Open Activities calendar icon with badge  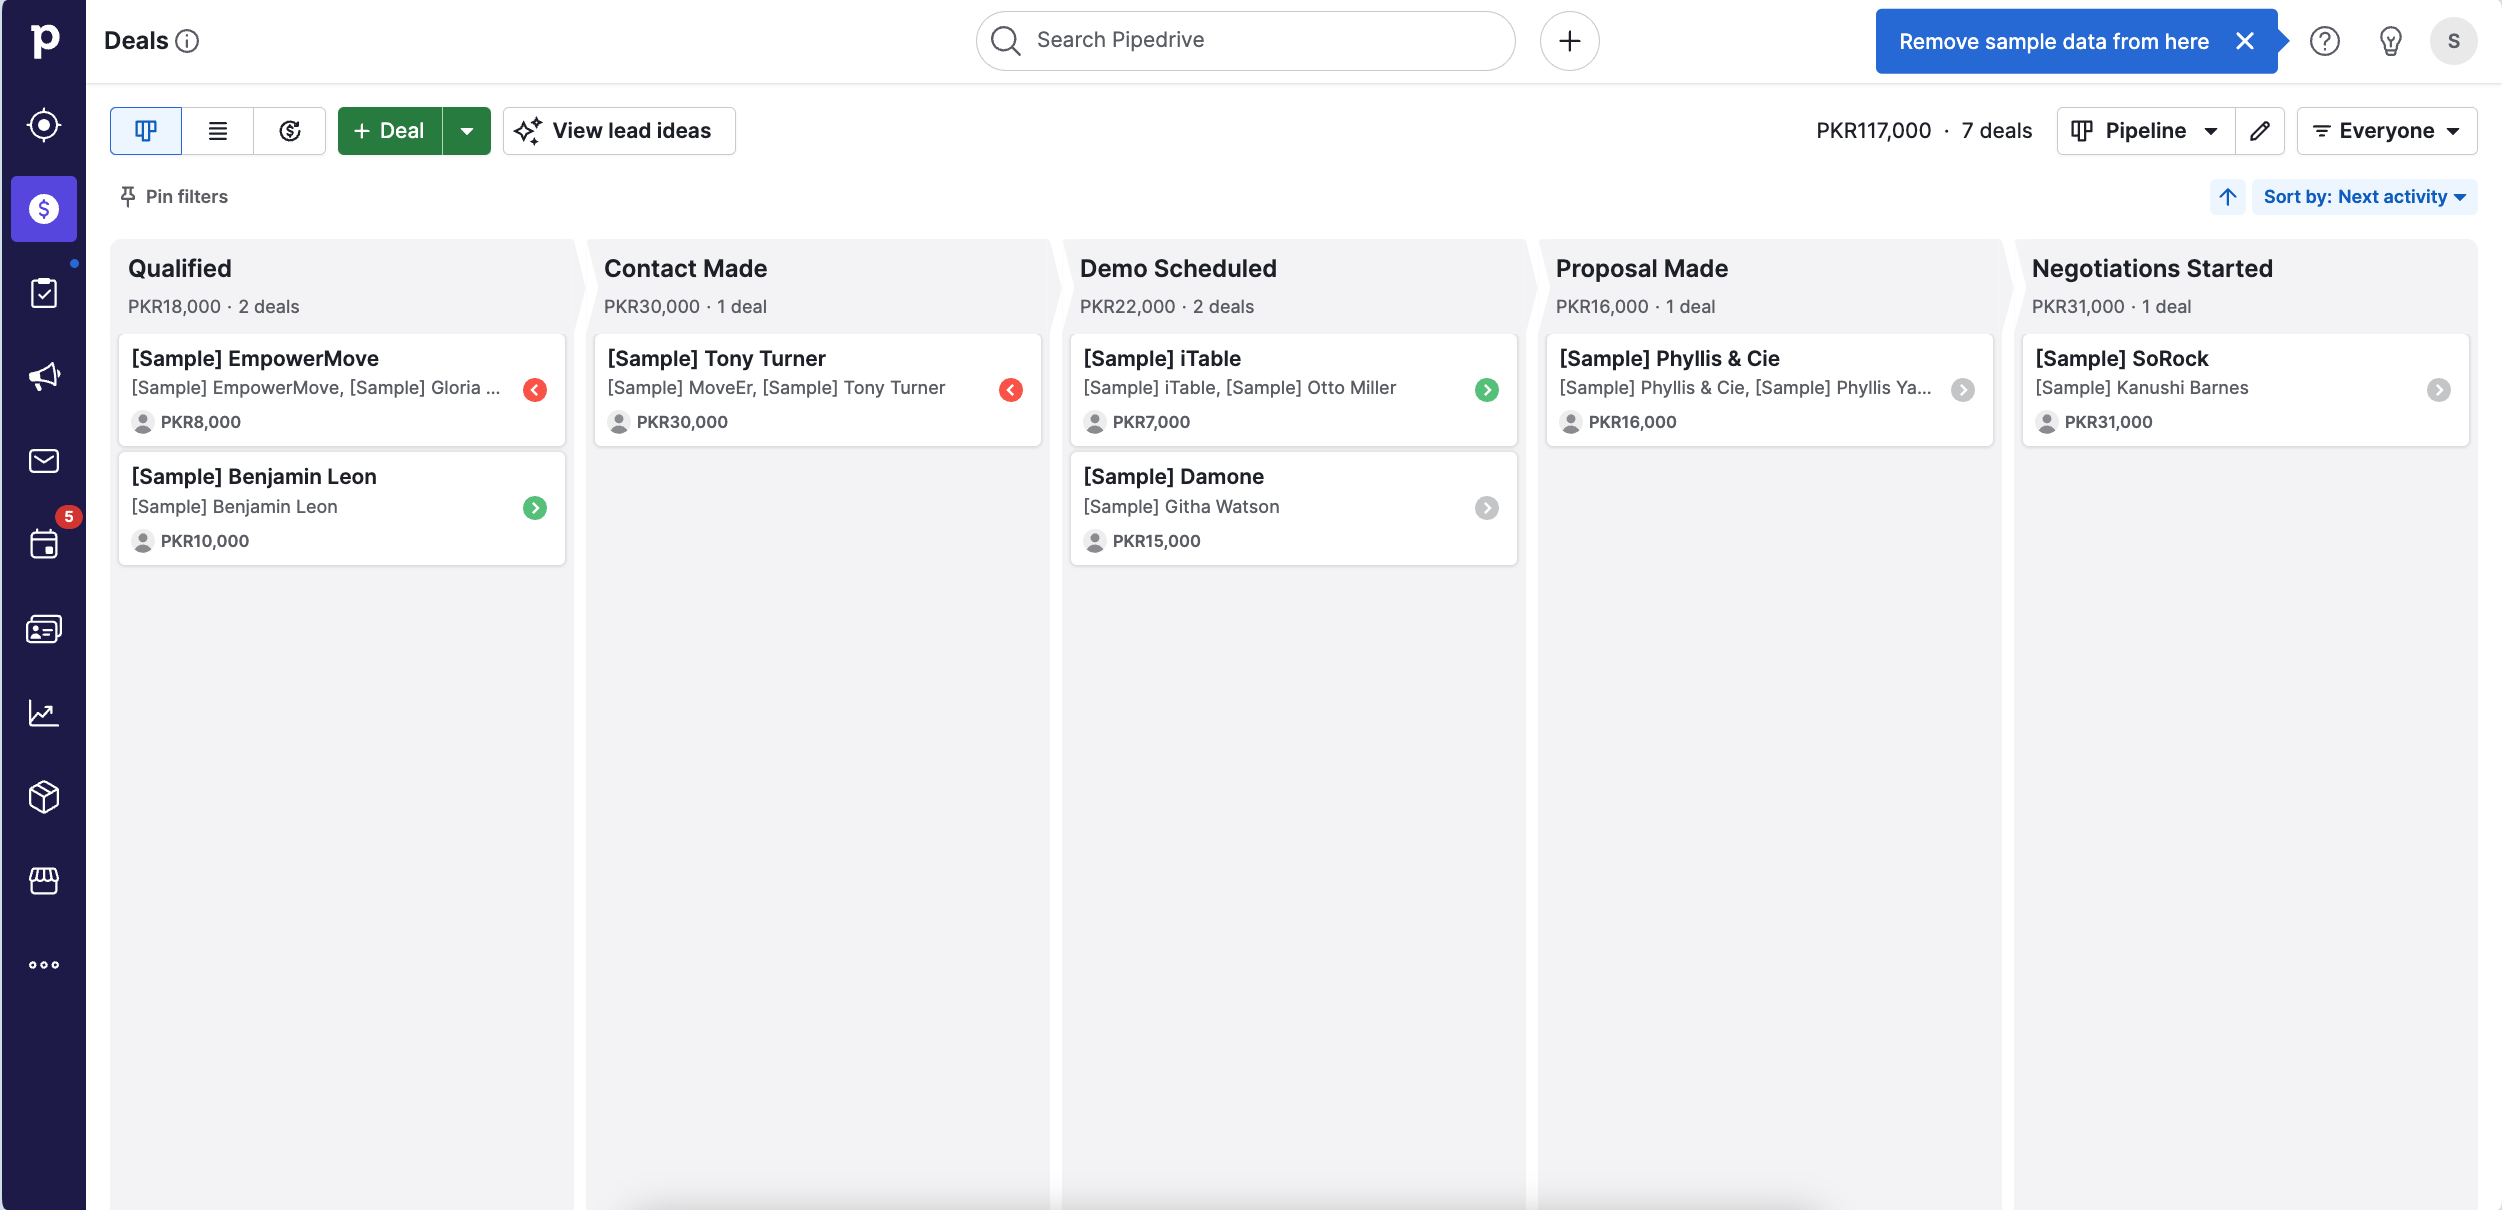(44, 544)
